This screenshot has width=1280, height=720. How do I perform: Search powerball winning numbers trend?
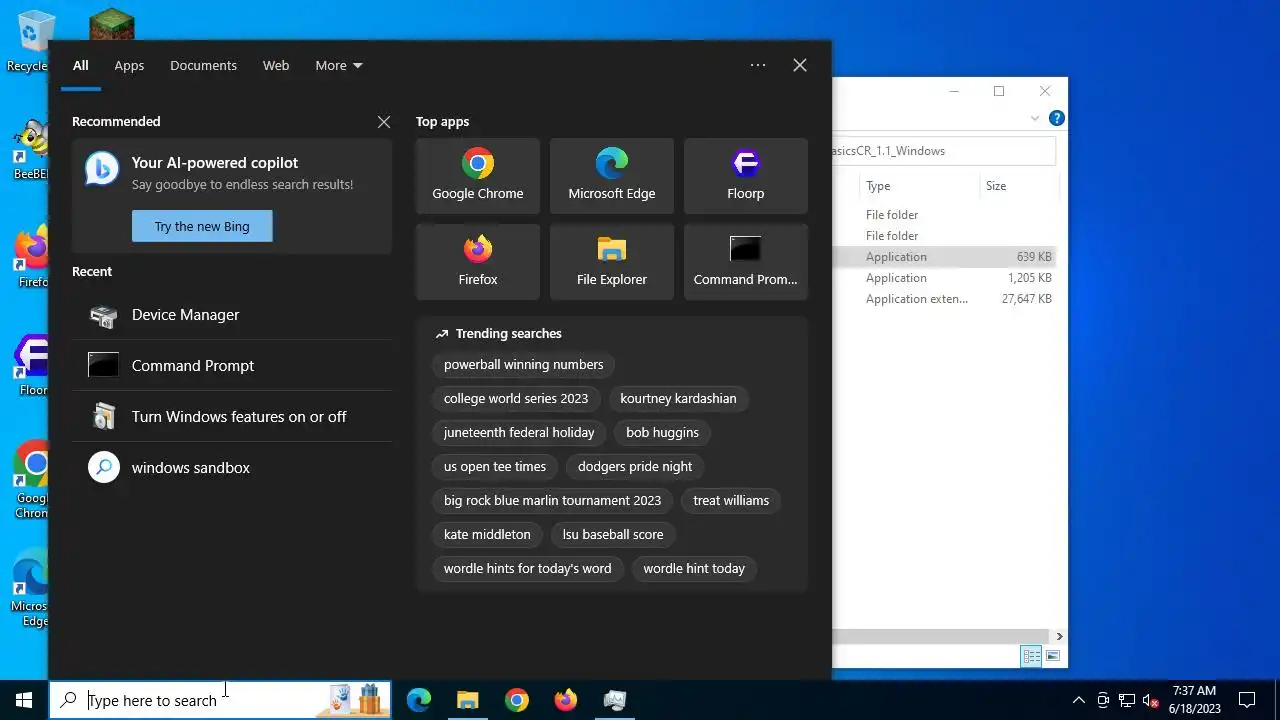point(523,365)
